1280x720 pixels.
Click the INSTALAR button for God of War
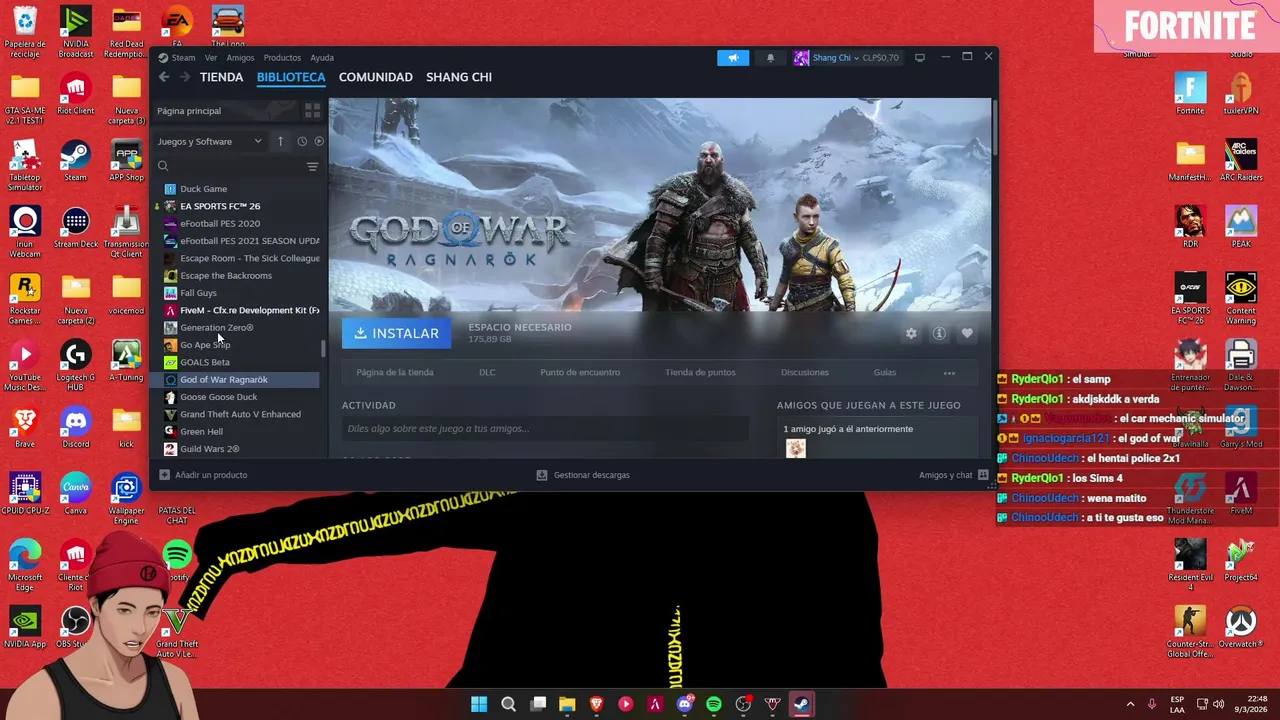click(x=397, y=333)
